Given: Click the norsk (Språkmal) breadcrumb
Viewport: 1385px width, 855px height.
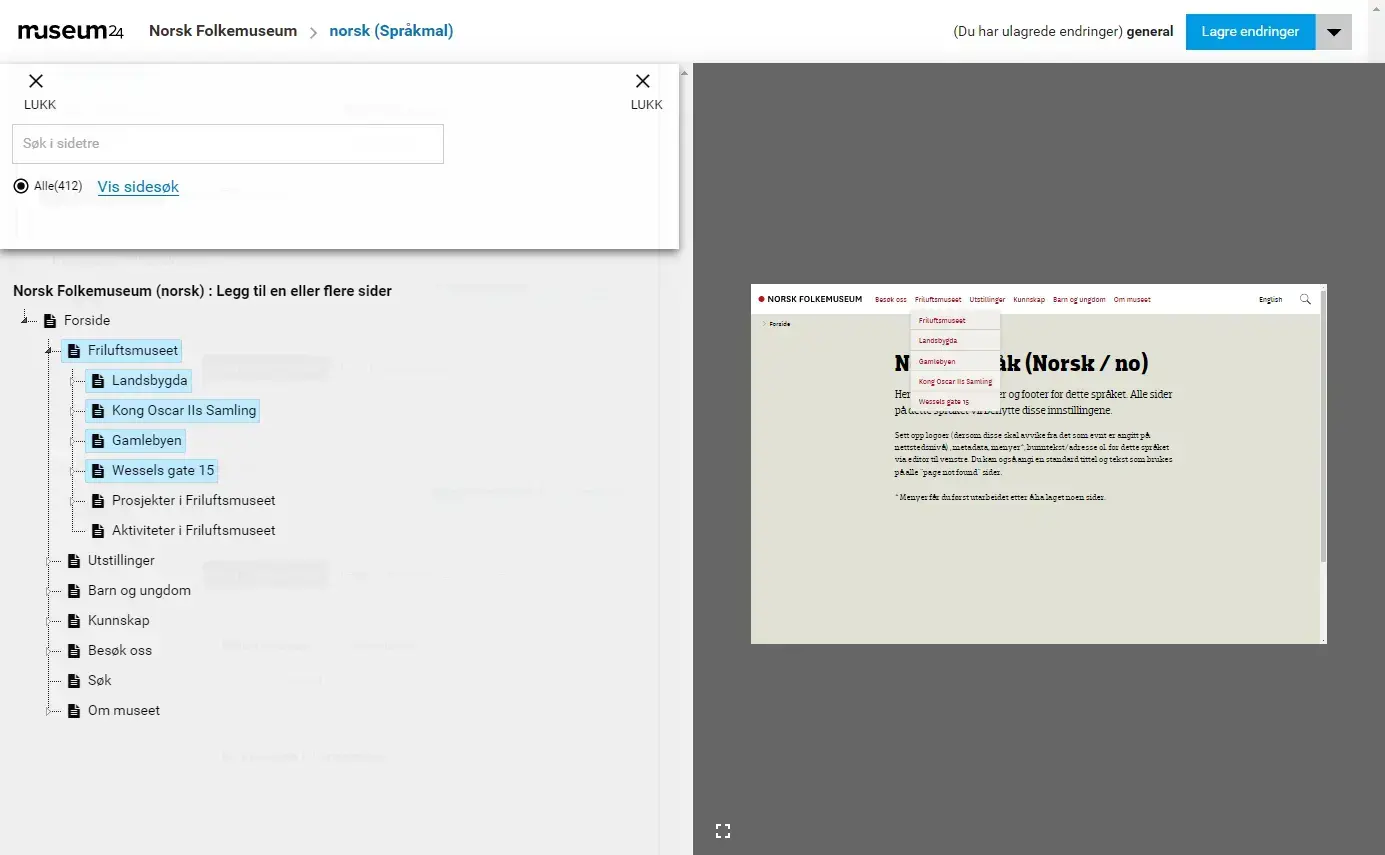Looking at the screenshot, I should tap(391, 31).
